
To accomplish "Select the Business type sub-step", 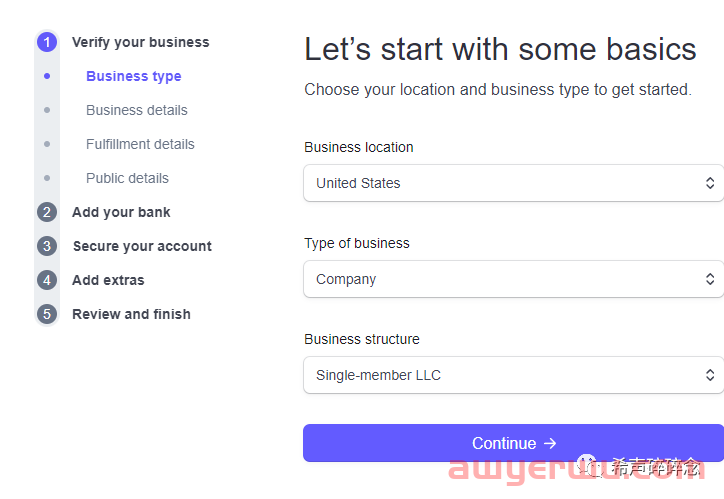I will click(x=133, y=76).
